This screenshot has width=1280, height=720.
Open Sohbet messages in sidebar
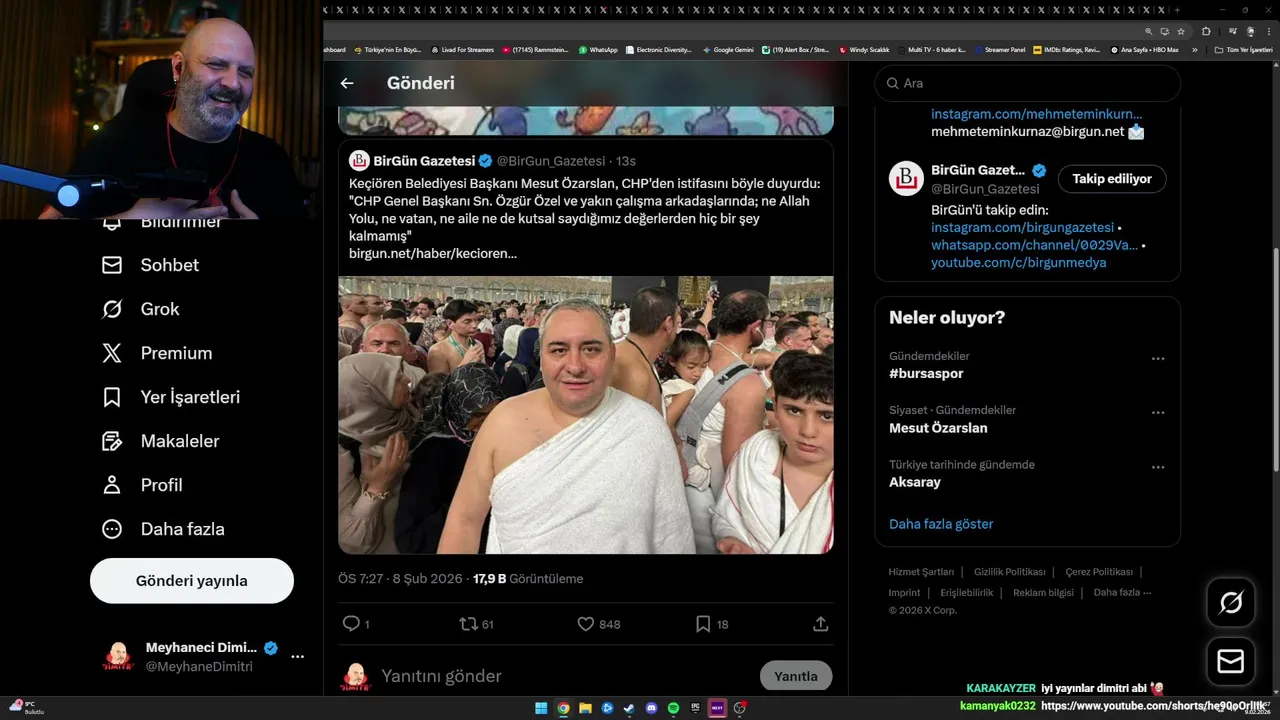pos(150,265)
